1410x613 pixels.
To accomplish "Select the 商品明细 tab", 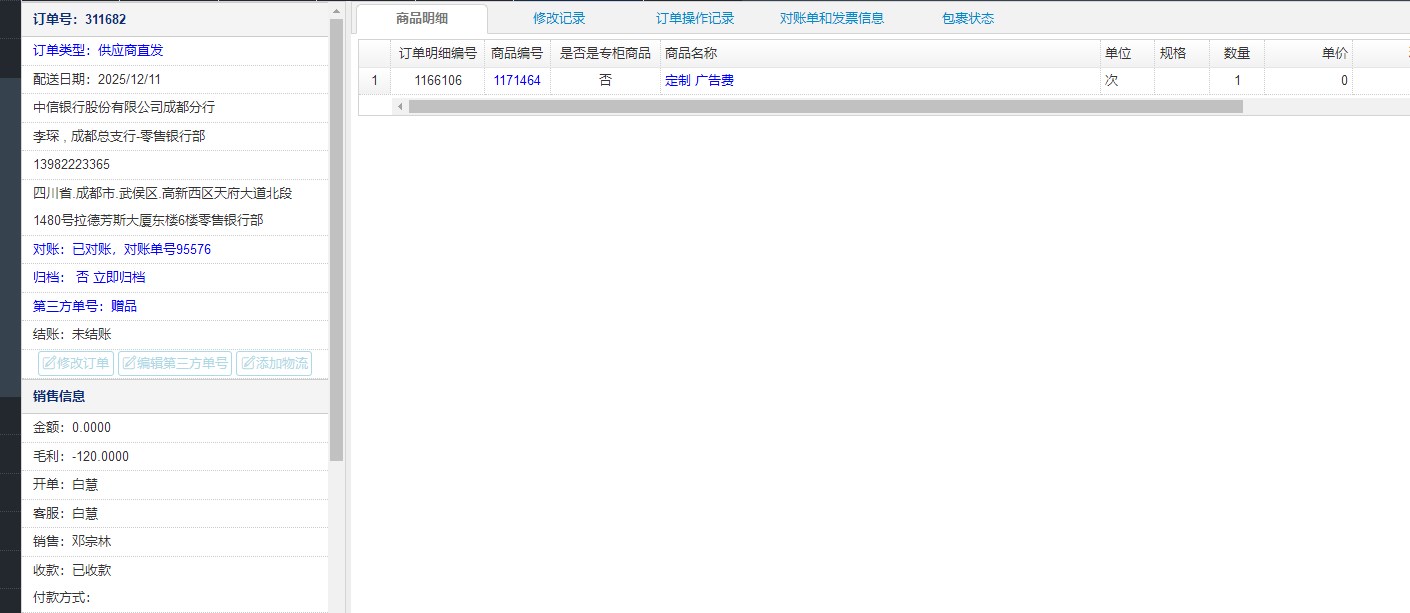I will click(422, 18).
